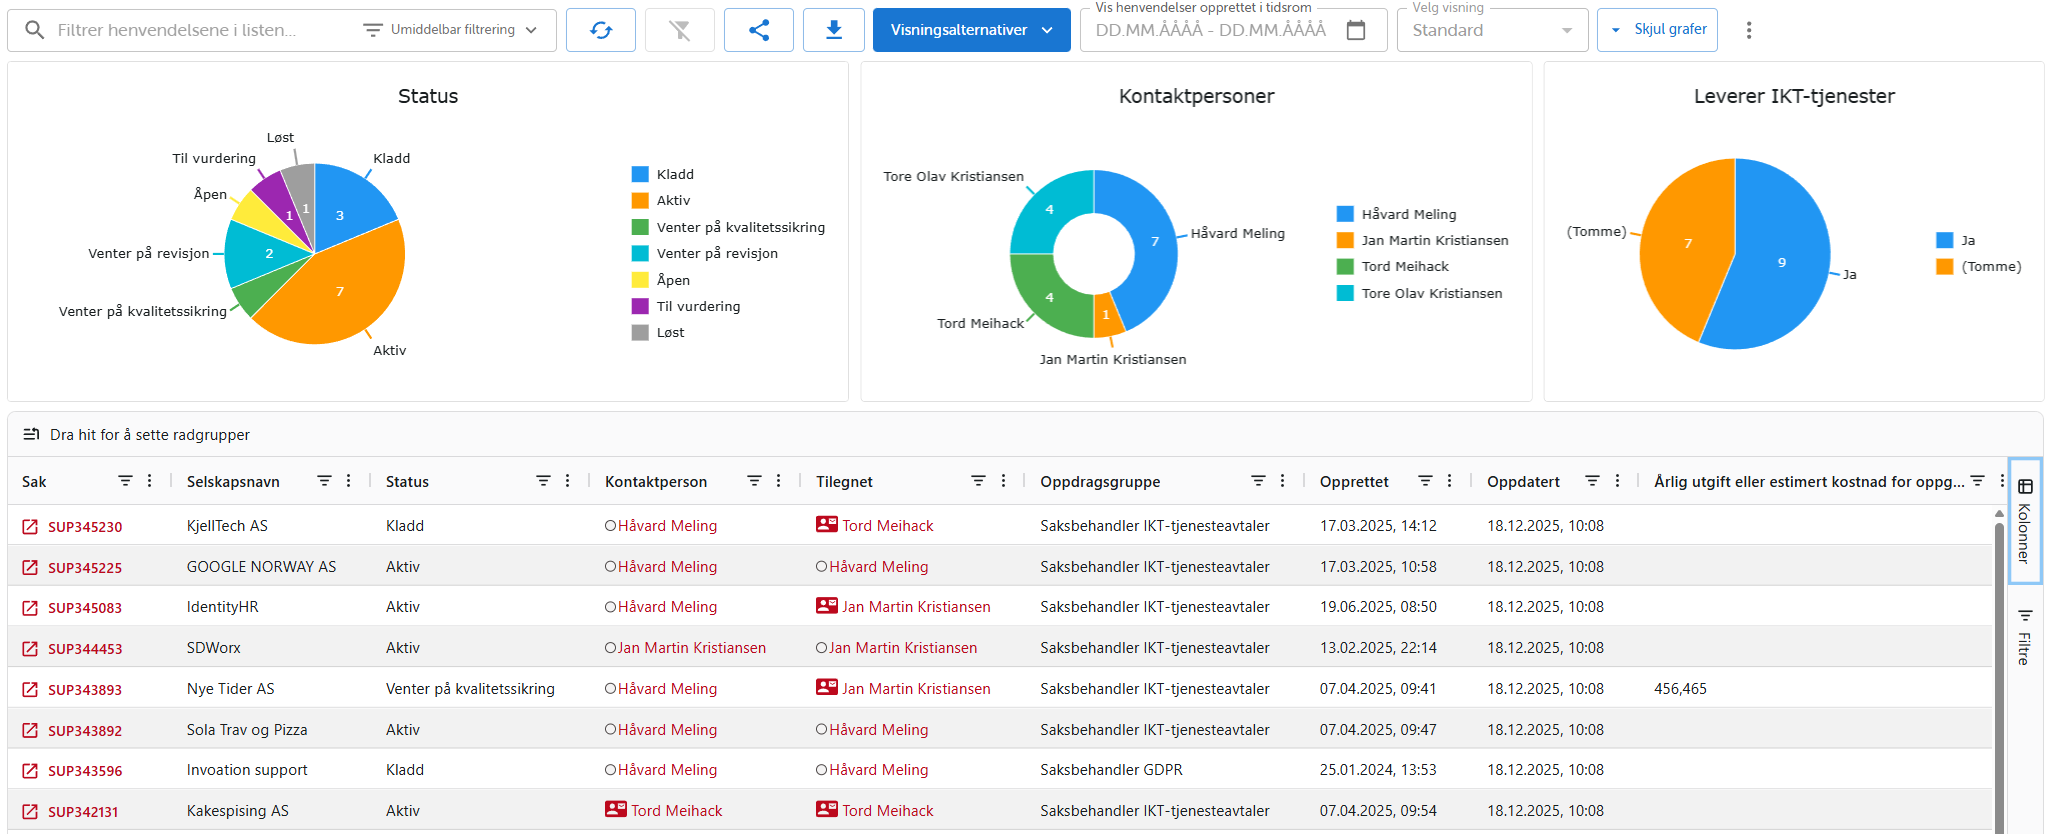The height and width of the screenshot is (834, 2054).
Task: Click Jan Martin Kristiansen assignee for IdentityHR
Action: pyautogui.click(x=915, y=607)
